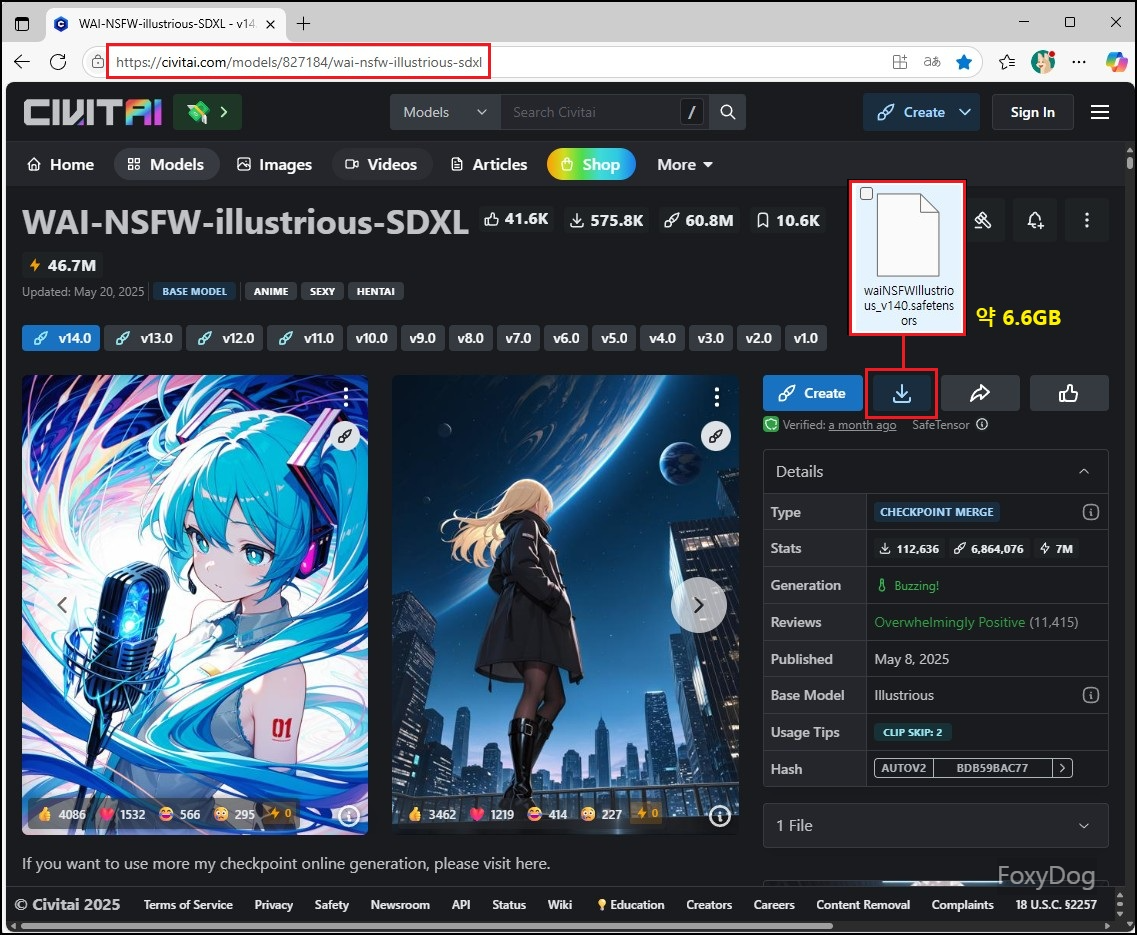
Task: Click the blue favorite star icon
Action: tap(964, 62)
